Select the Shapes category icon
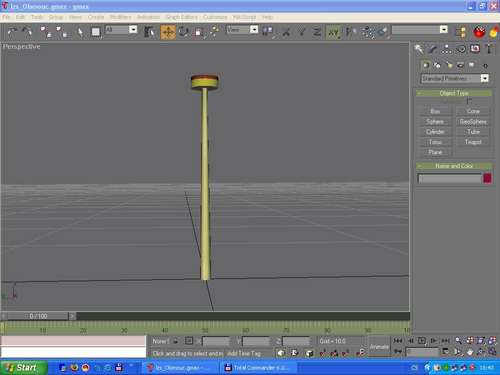The image size is (500, 375). point(437,65)
